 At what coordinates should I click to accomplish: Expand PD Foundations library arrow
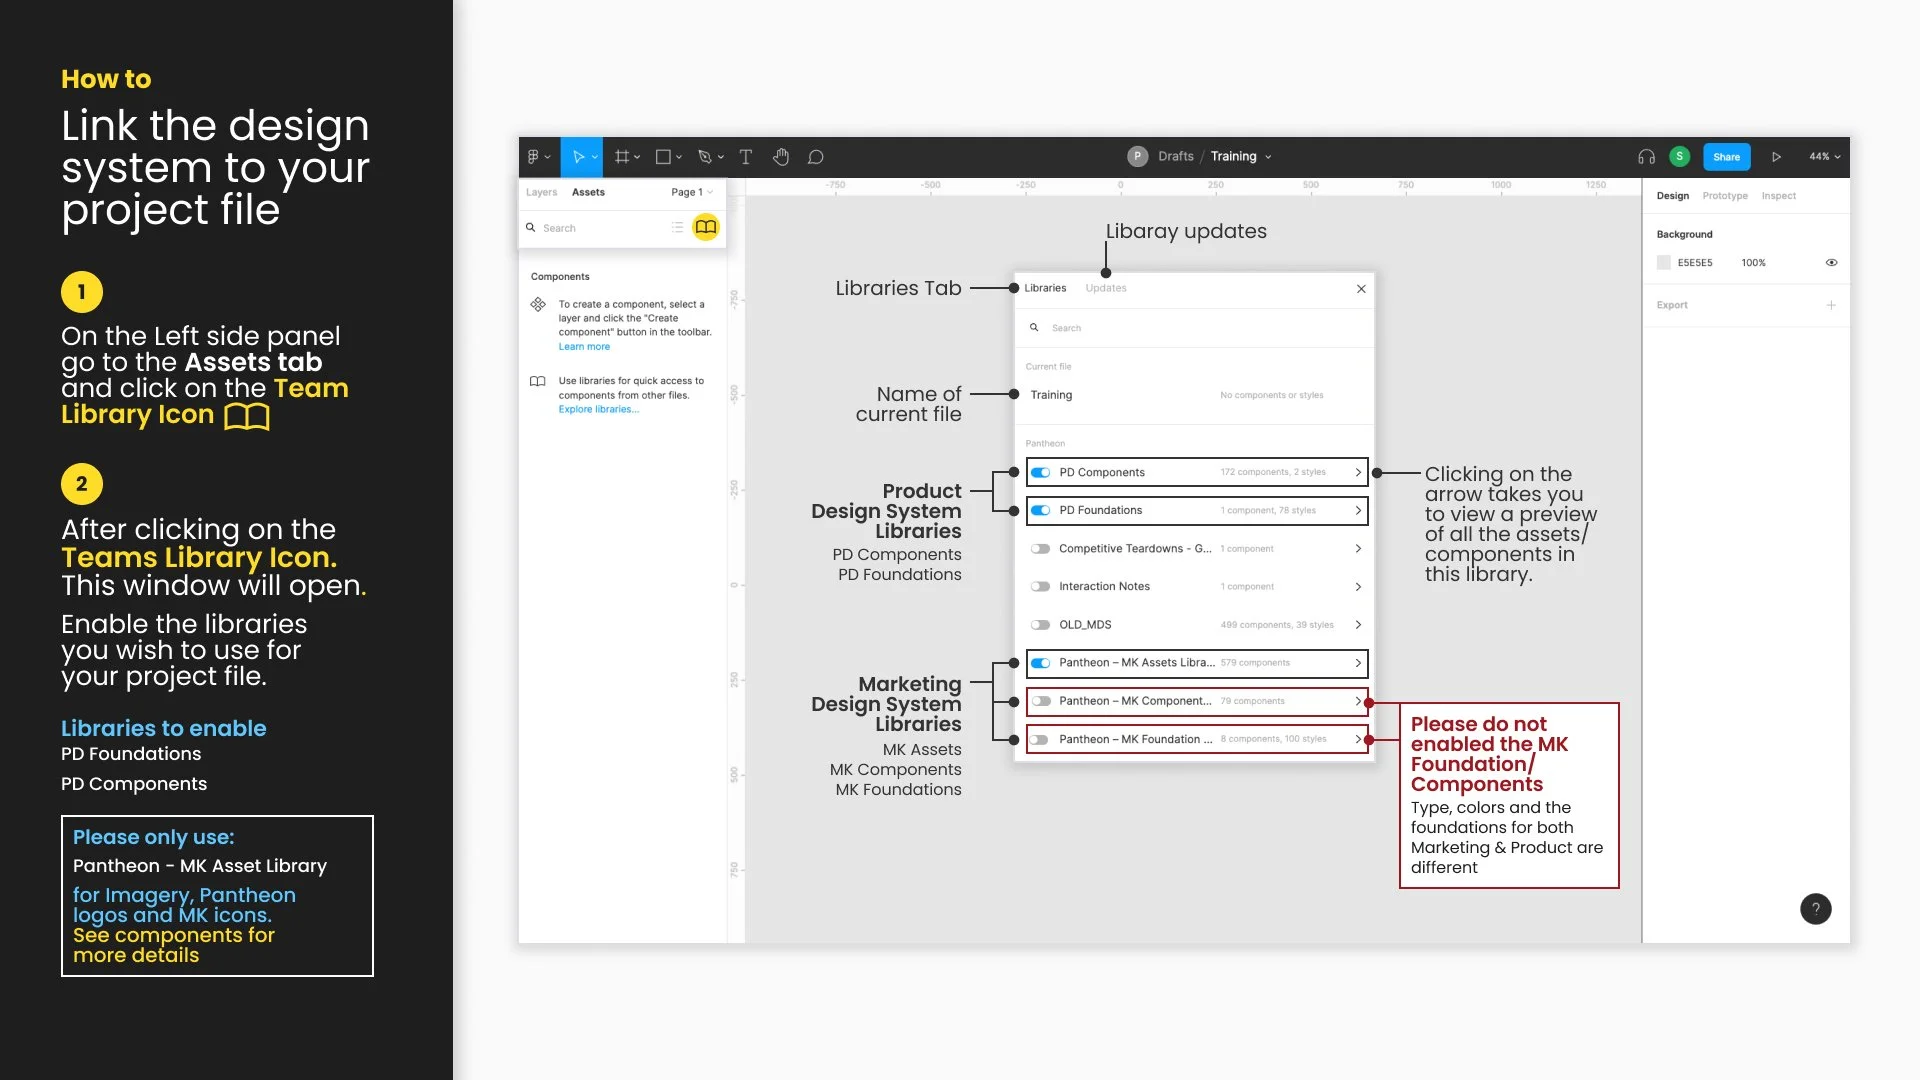click(1357, 511)
